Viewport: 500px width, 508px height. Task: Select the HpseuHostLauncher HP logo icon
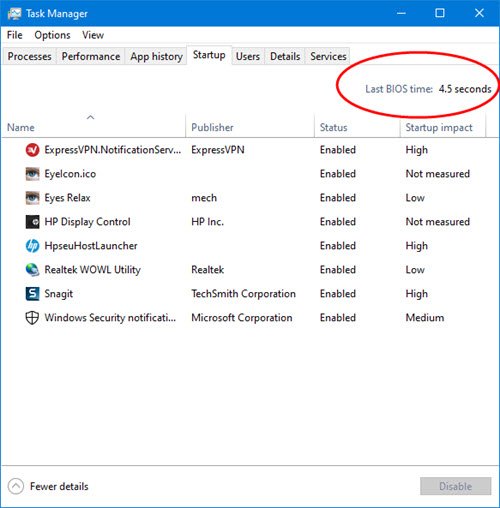[32, 246]
